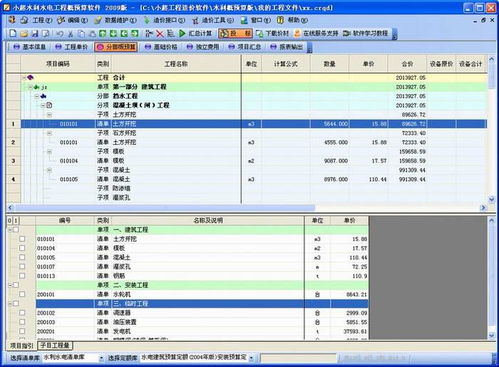Image resolution: width=499 pixels, height=367 pixels.
Task: Switch to the 基础价格 tab
Action: 161,47
